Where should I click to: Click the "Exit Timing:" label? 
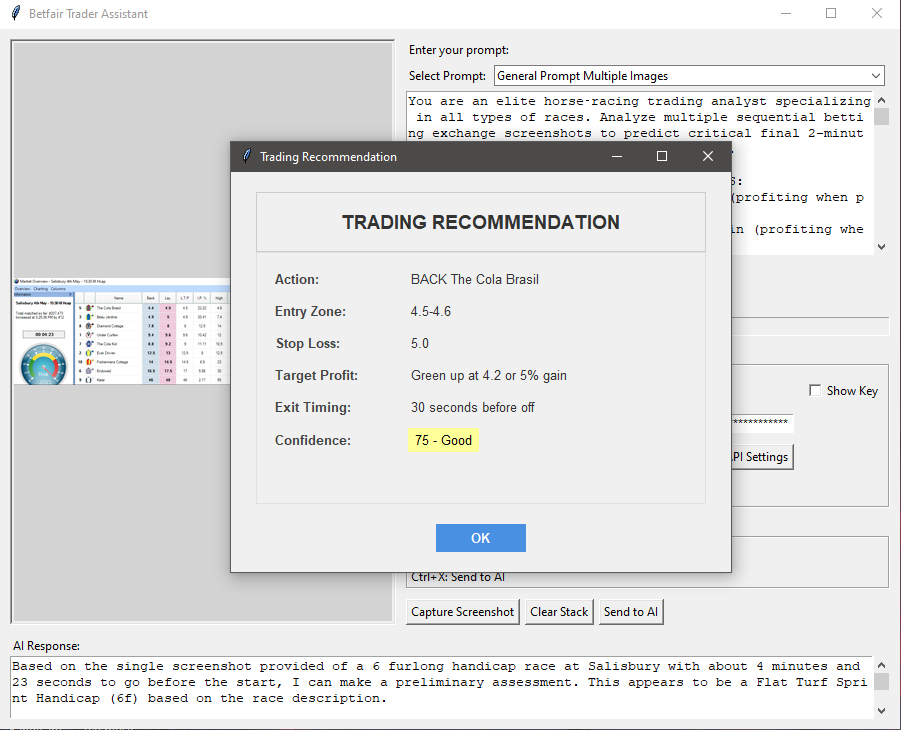point(313,408)
